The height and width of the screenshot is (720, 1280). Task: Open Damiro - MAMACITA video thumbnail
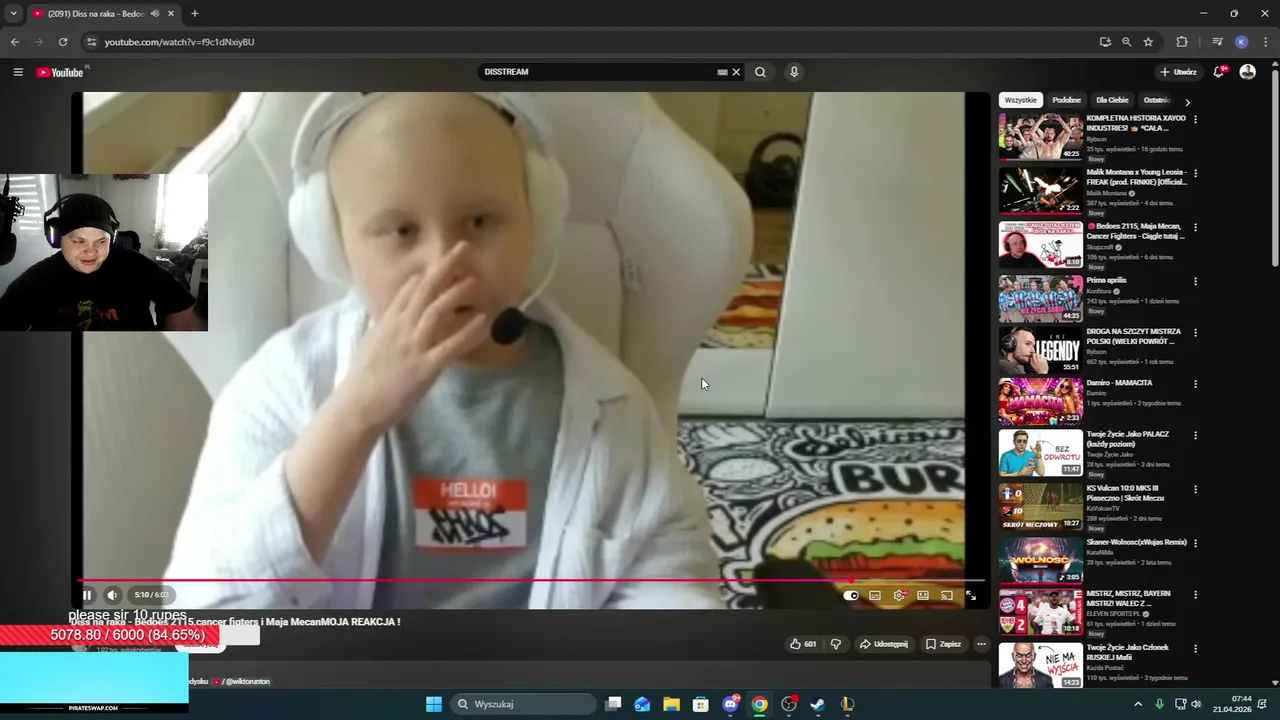click(1040, 401)
